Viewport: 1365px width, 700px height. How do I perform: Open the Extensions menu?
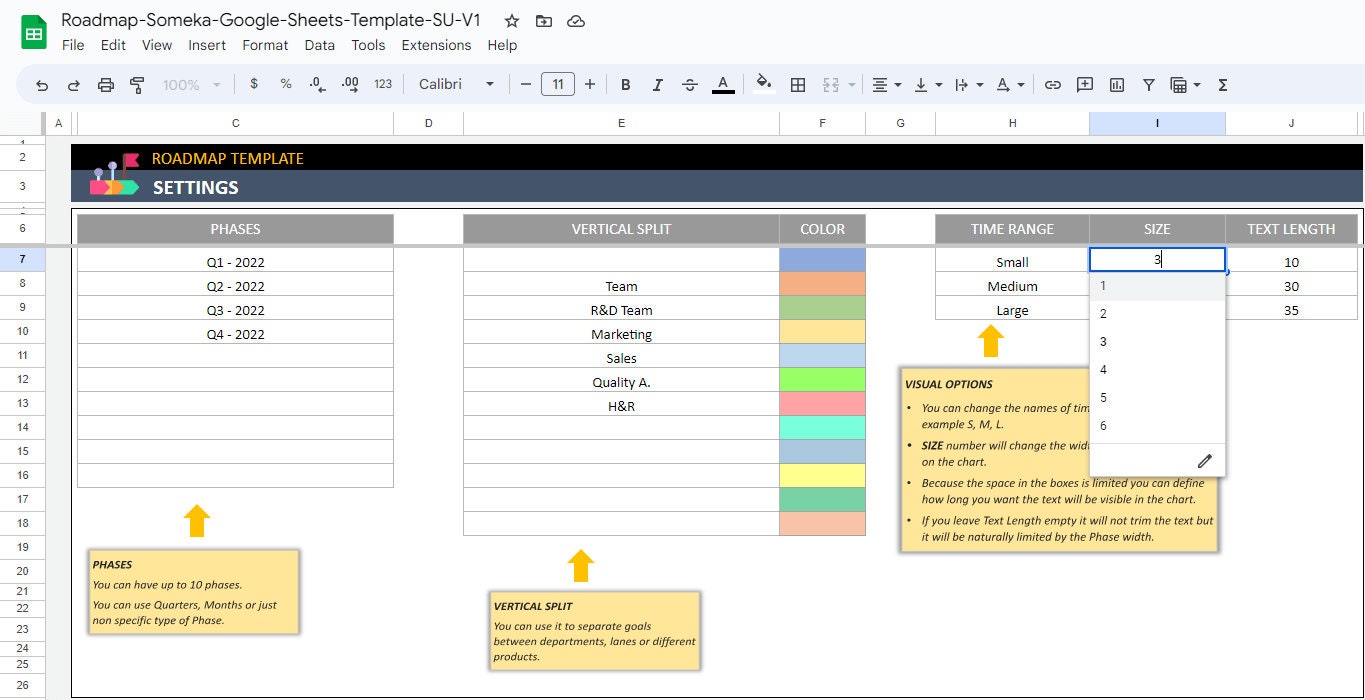click(x=436, y=45)
